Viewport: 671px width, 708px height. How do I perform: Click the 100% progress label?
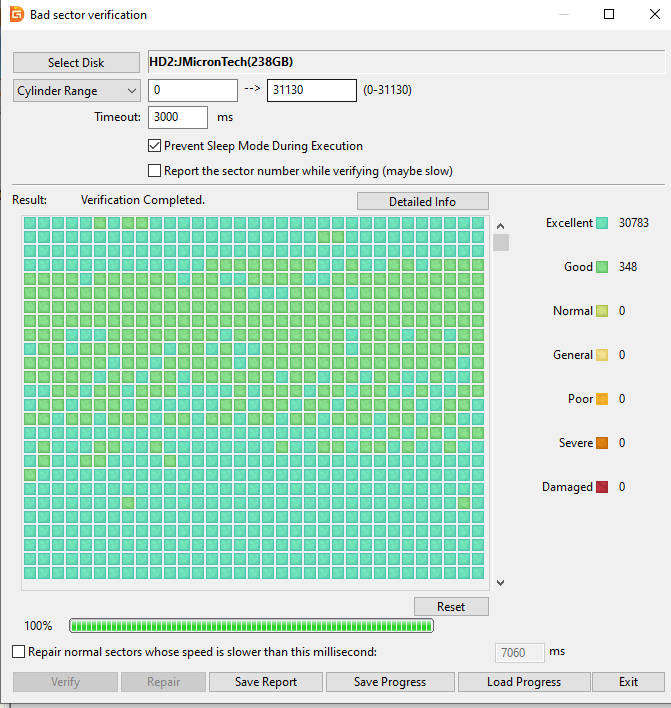[38, 626]
